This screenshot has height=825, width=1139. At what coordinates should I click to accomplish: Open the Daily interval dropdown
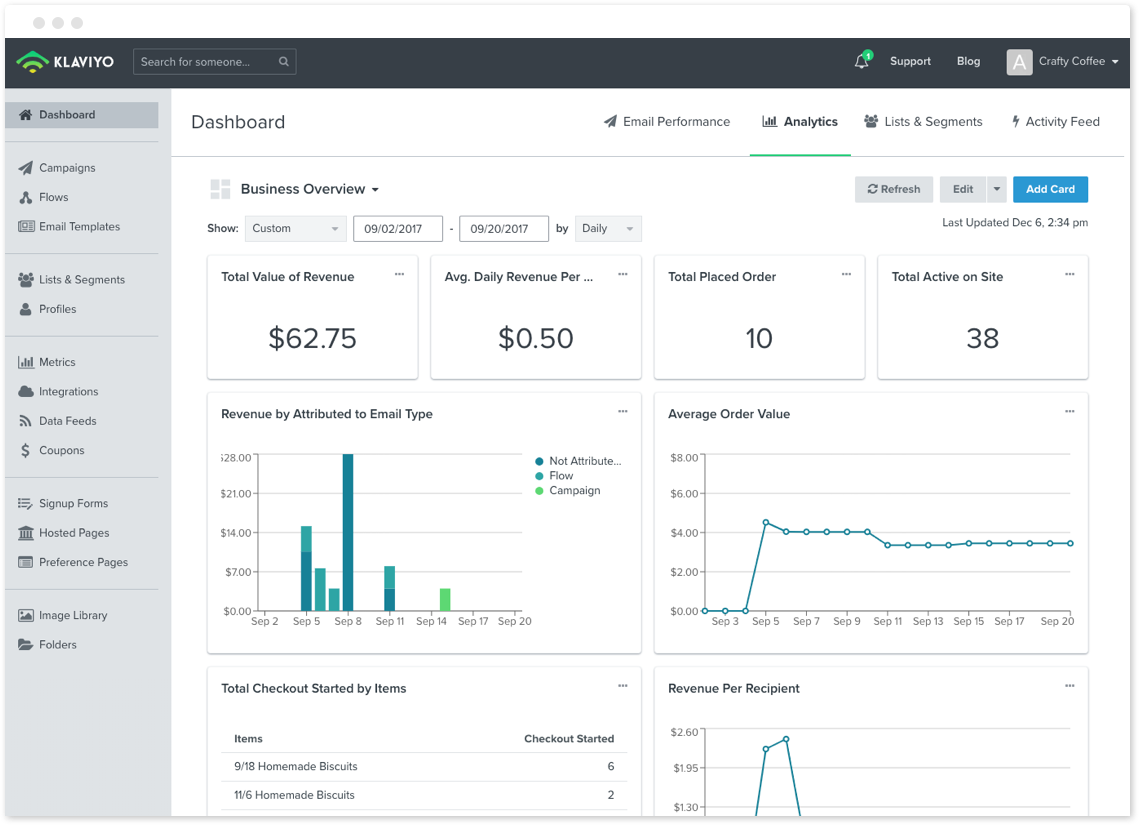point(608,229)
